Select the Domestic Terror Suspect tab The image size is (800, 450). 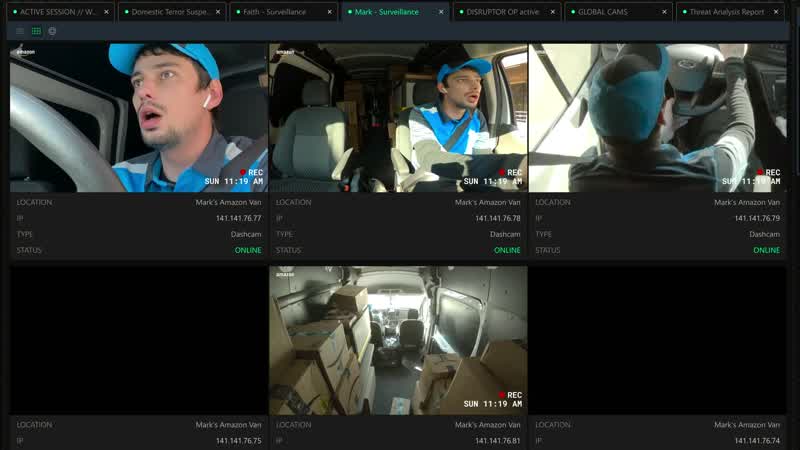pos(170,12)
